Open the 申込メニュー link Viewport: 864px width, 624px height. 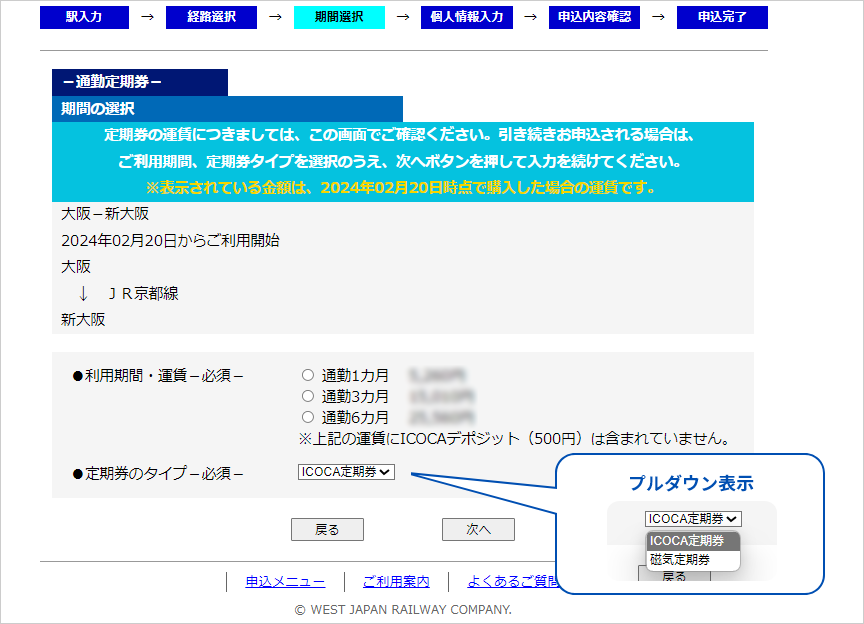click(x=285, y=582)
